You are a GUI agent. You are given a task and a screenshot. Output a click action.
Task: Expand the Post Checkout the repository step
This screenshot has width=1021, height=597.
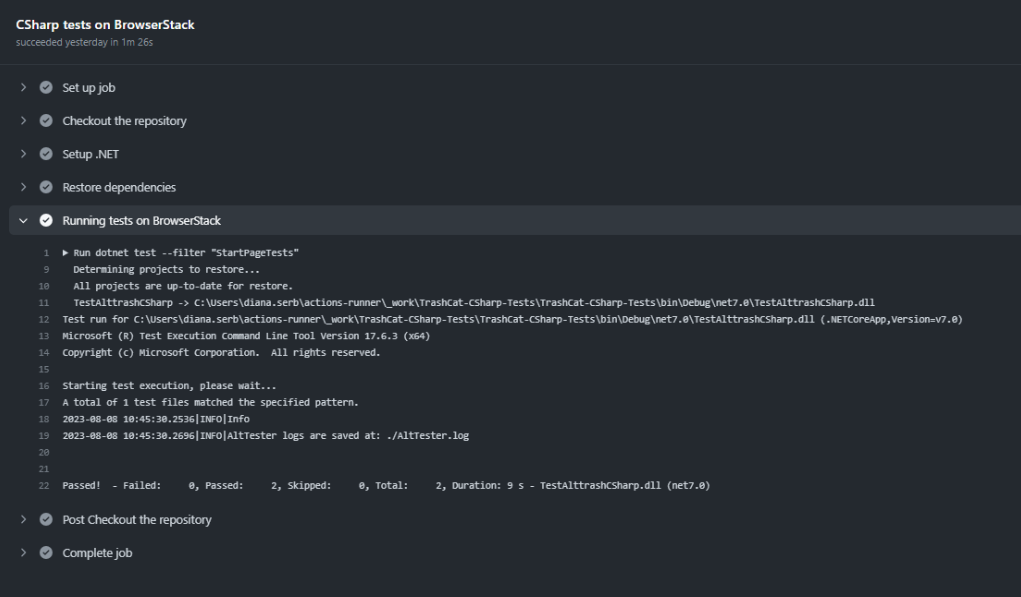tap(23, 519)
